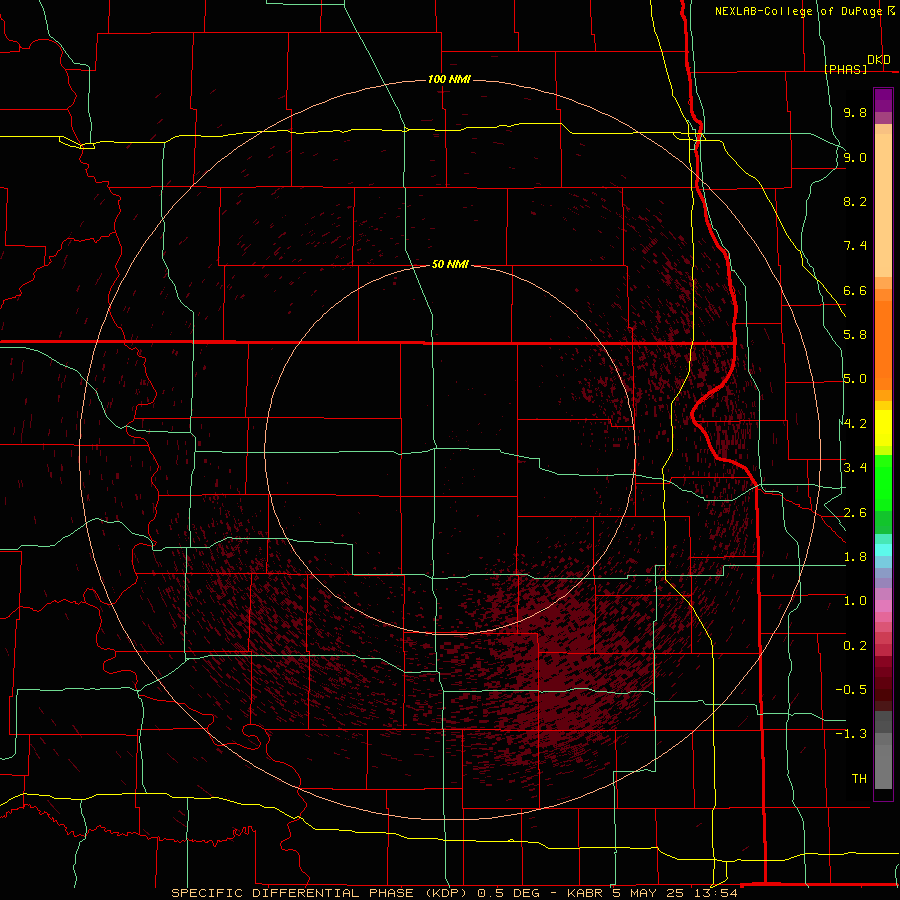
Task: Click the 3.4 scale value
Action: point(855,468)
